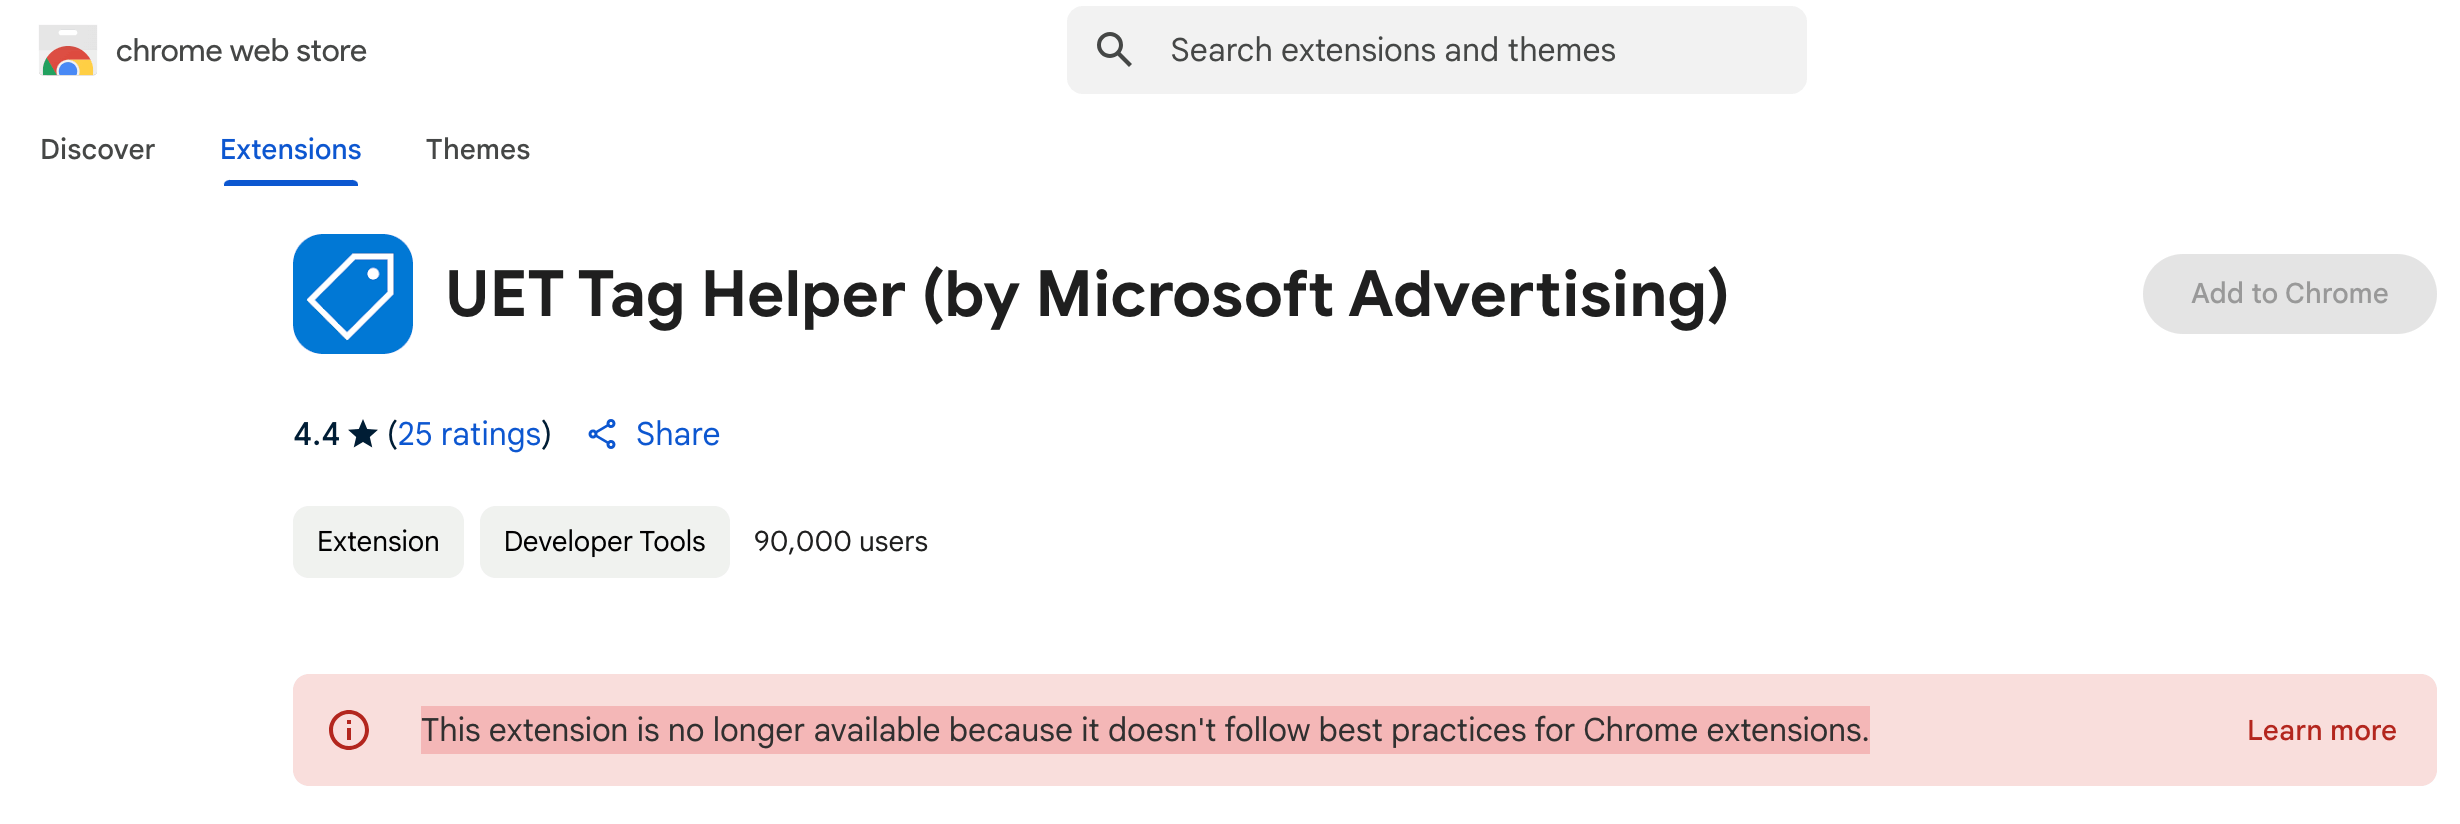Click the 90,000 users text
The width and height of the screenshot is (2460, 824).
tap(842, 541)
